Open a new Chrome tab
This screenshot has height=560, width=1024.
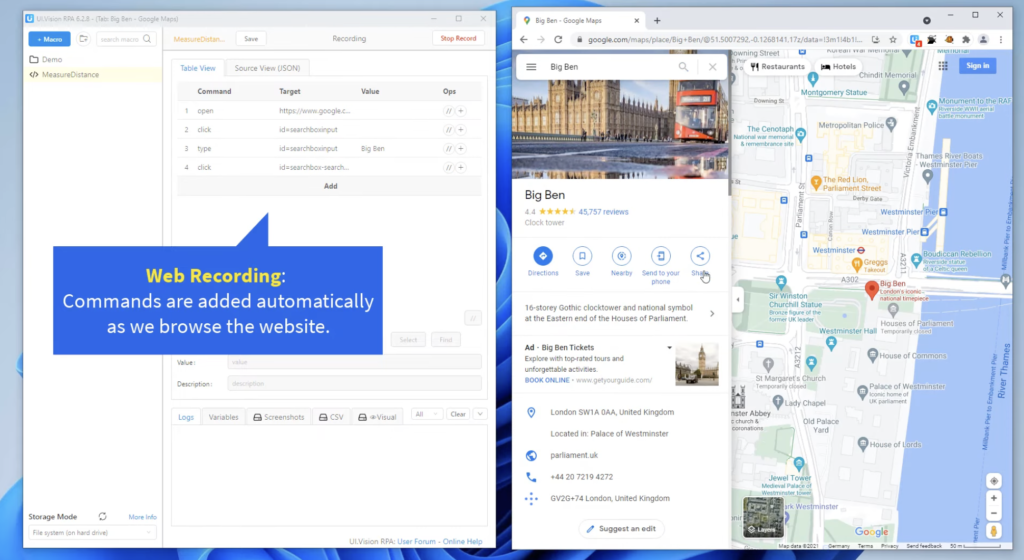[657, 20]
